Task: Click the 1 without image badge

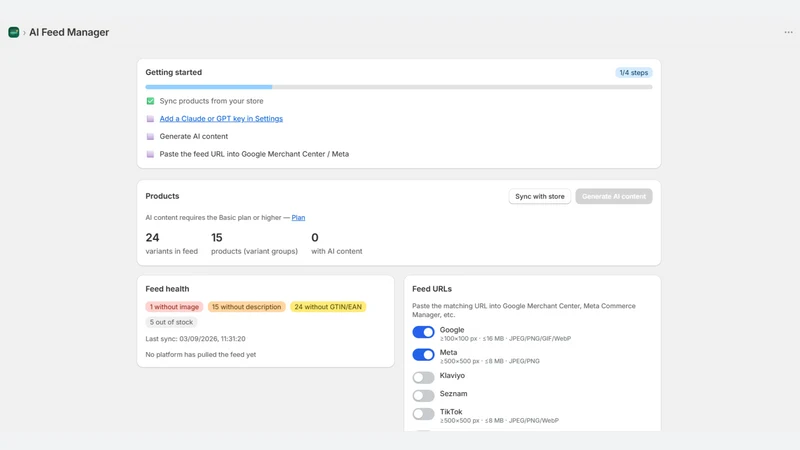Action: (x=174, y=307)
